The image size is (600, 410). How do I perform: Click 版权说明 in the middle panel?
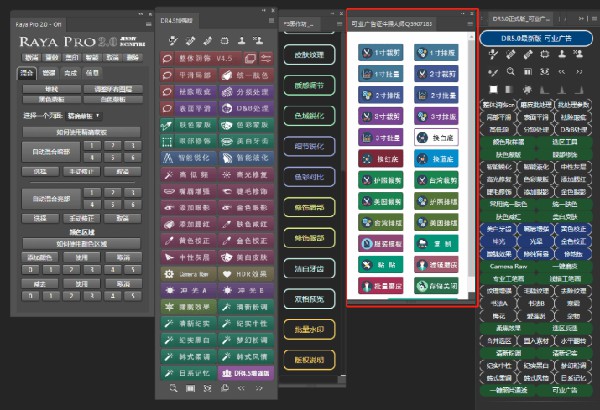click(x=309, y=360)
